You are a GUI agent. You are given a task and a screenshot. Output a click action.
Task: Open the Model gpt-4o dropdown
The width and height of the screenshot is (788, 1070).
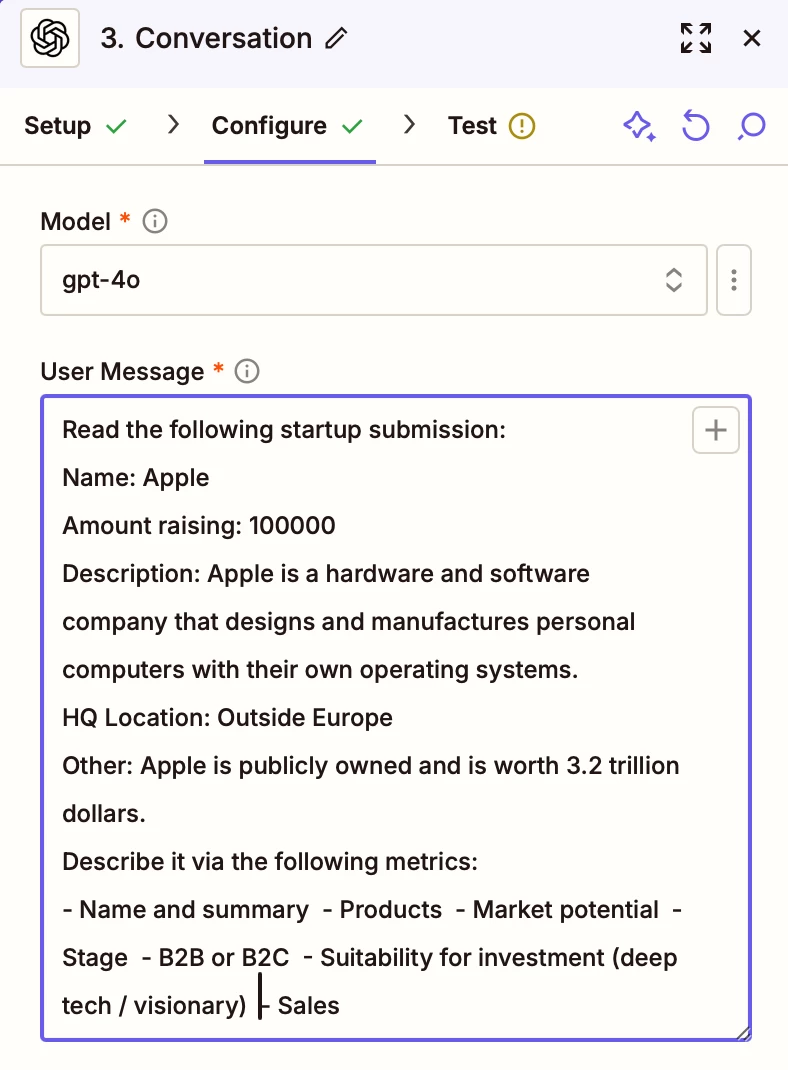coord(374,280)
